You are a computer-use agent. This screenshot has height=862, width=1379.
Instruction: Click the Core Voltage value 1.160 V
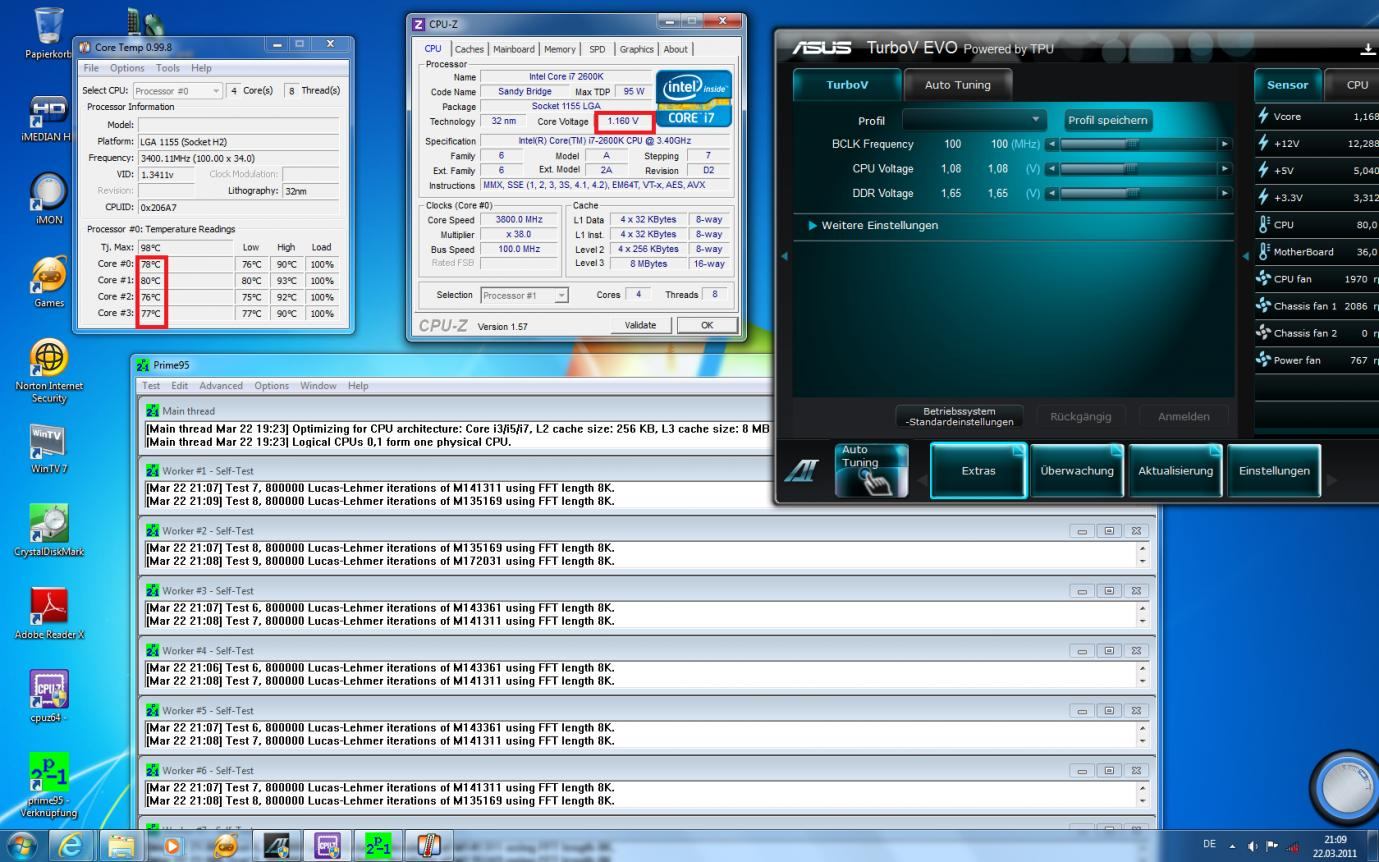pos(623,121)
